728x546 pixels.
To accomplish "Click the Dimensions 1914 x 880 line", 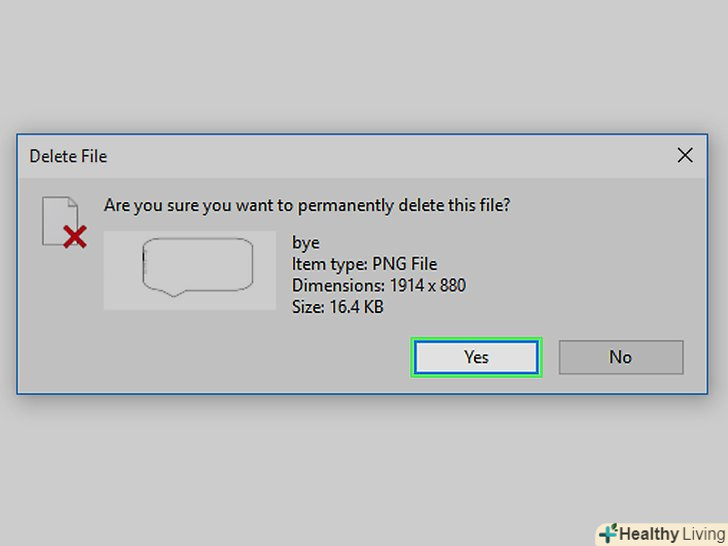I will click(x=378, y=286).
